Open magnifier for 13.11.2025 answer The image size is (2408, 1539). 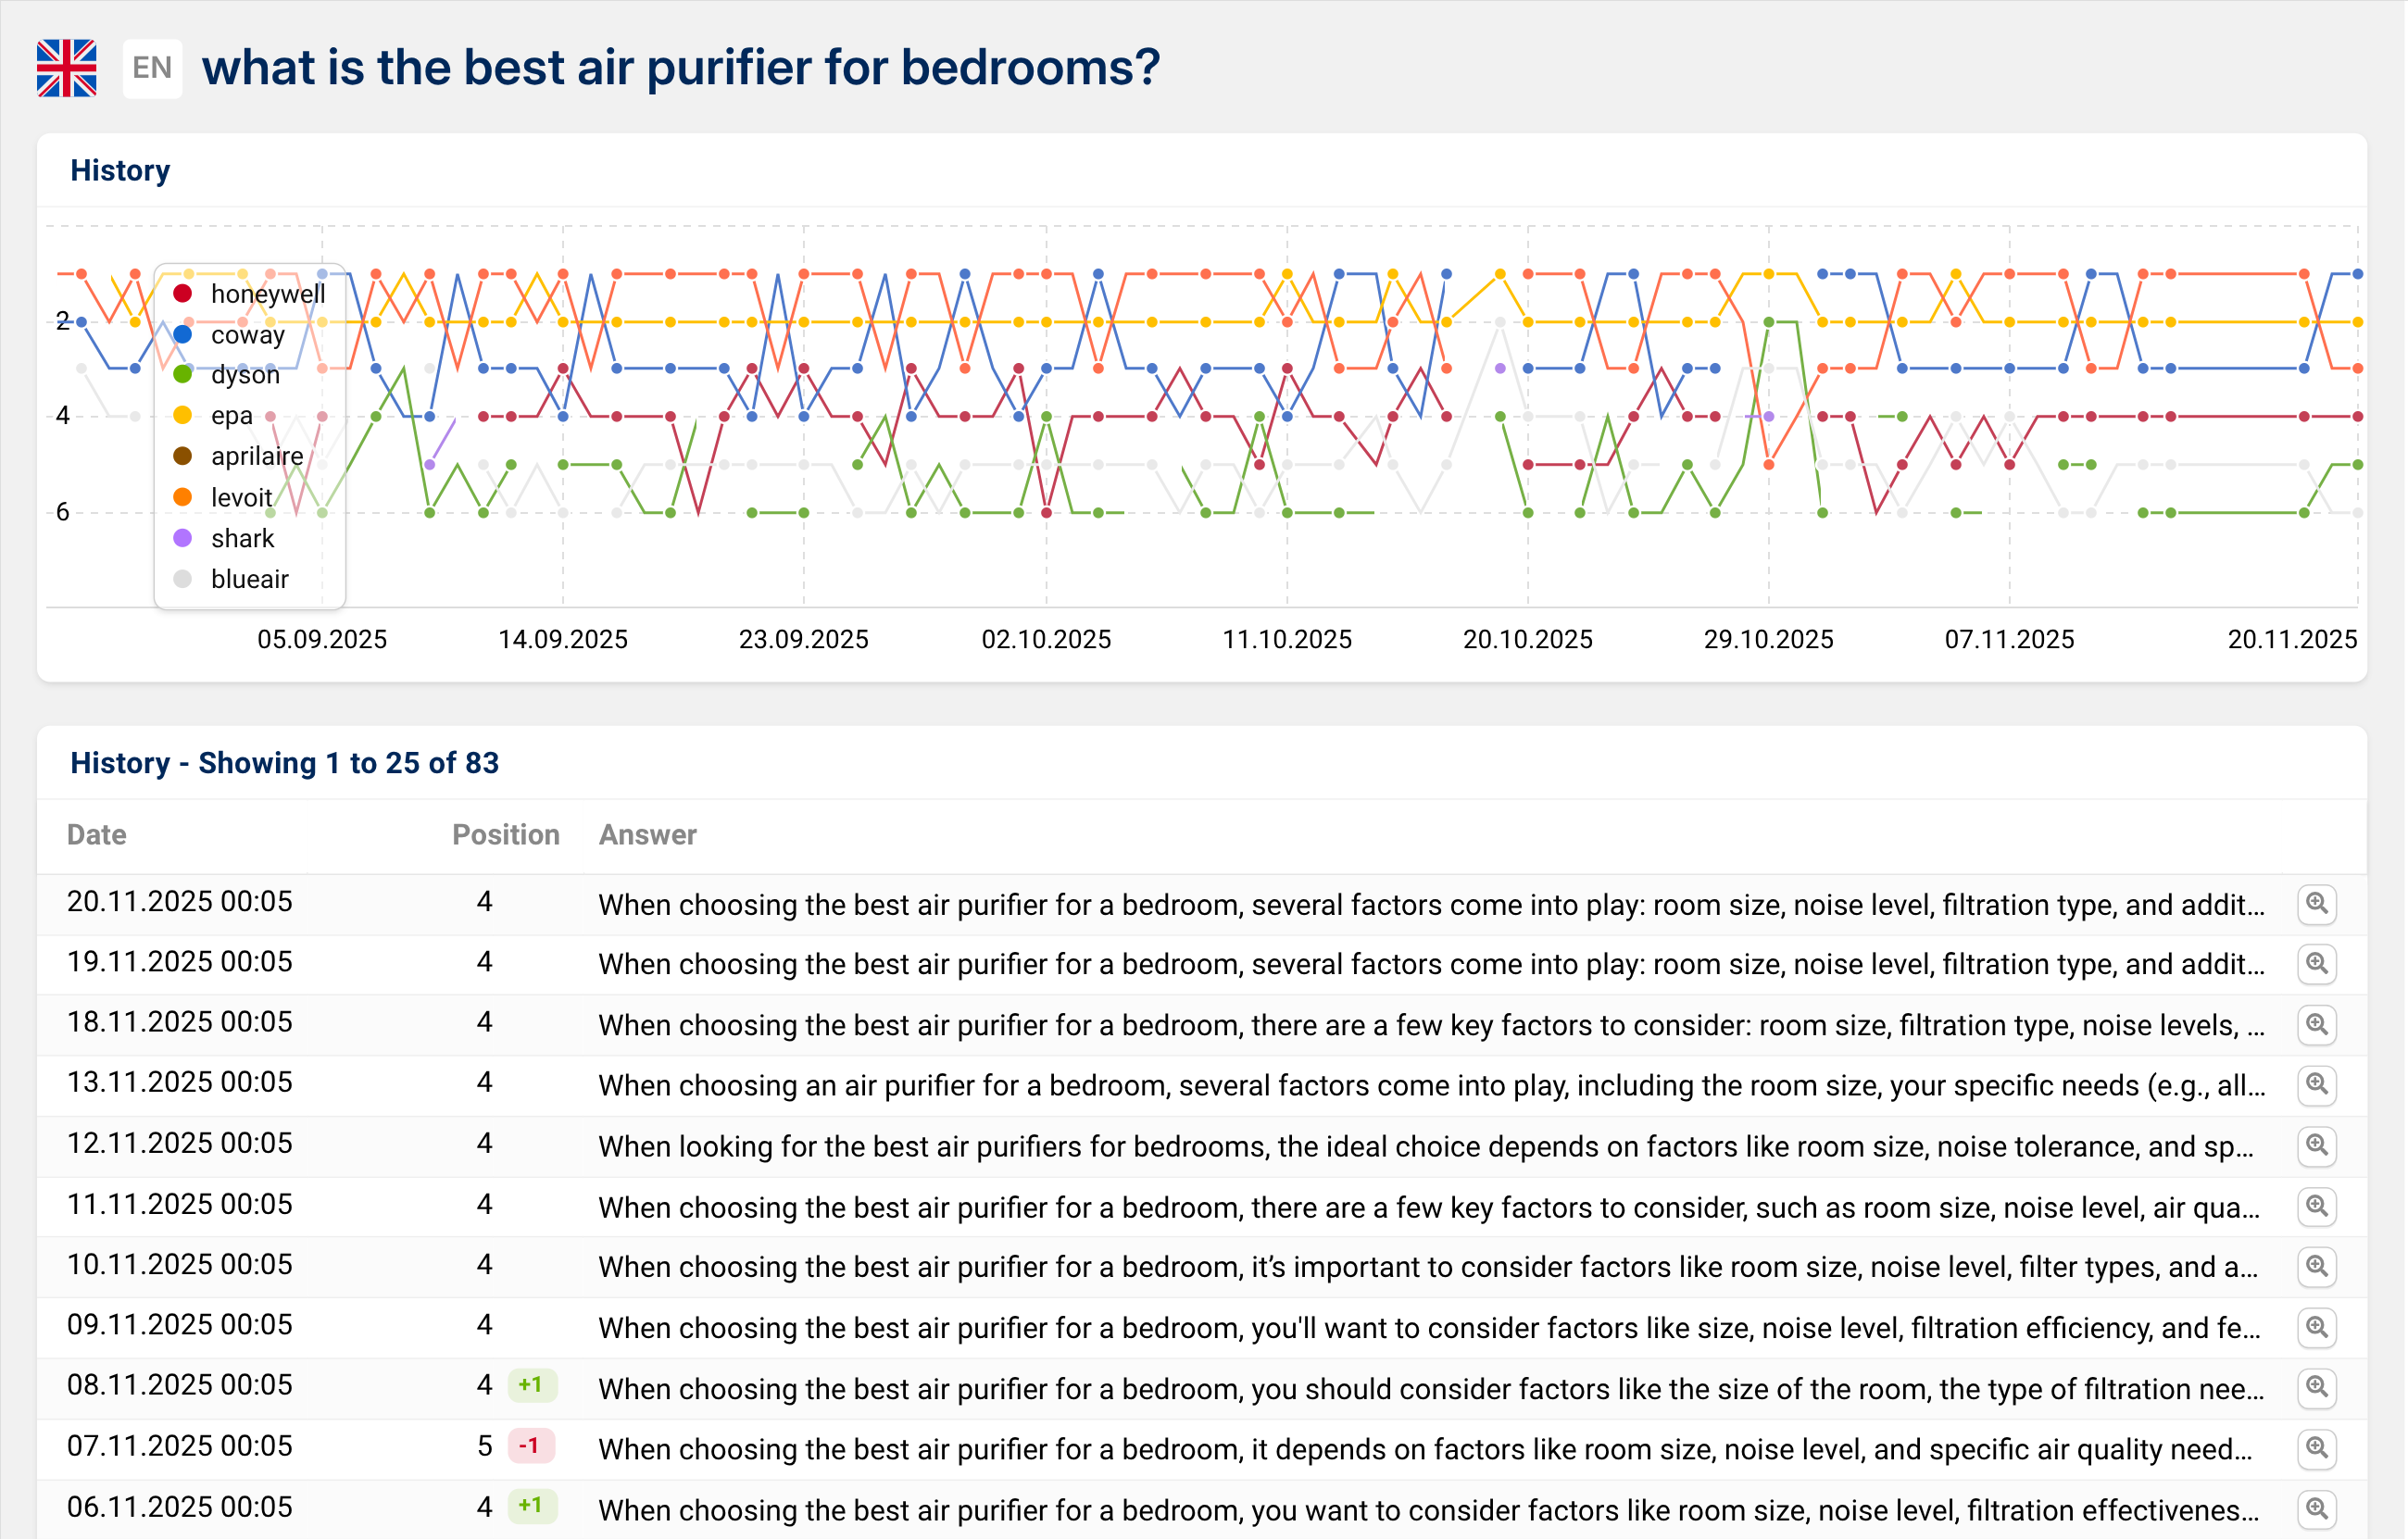2315,1084
